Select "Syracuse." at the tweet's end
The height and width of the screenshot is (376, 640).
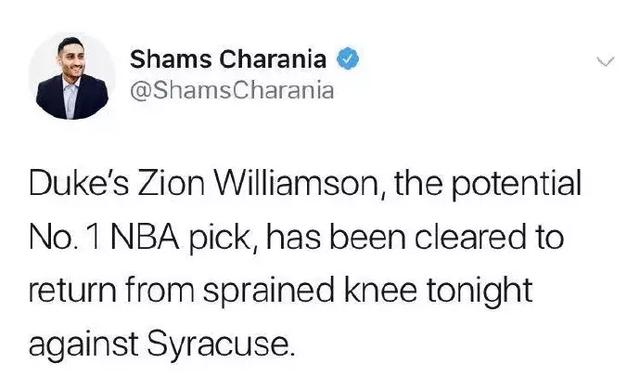220,345
